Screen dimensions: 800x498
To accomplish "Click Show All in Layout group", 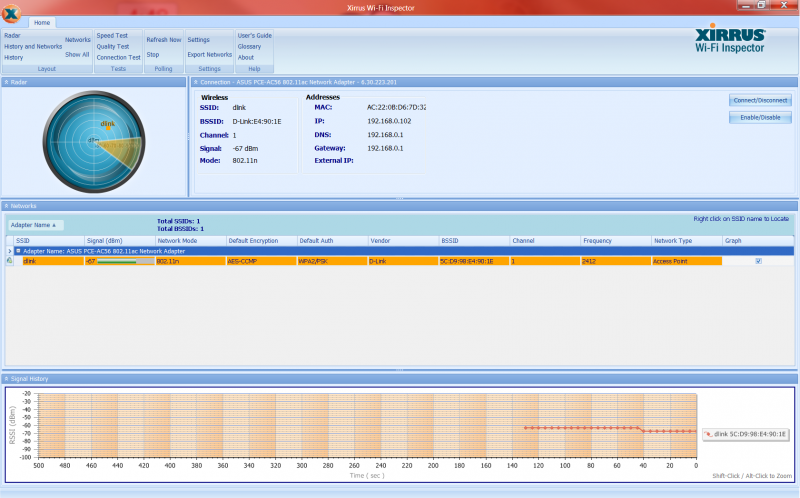I will tap(77, 55).
